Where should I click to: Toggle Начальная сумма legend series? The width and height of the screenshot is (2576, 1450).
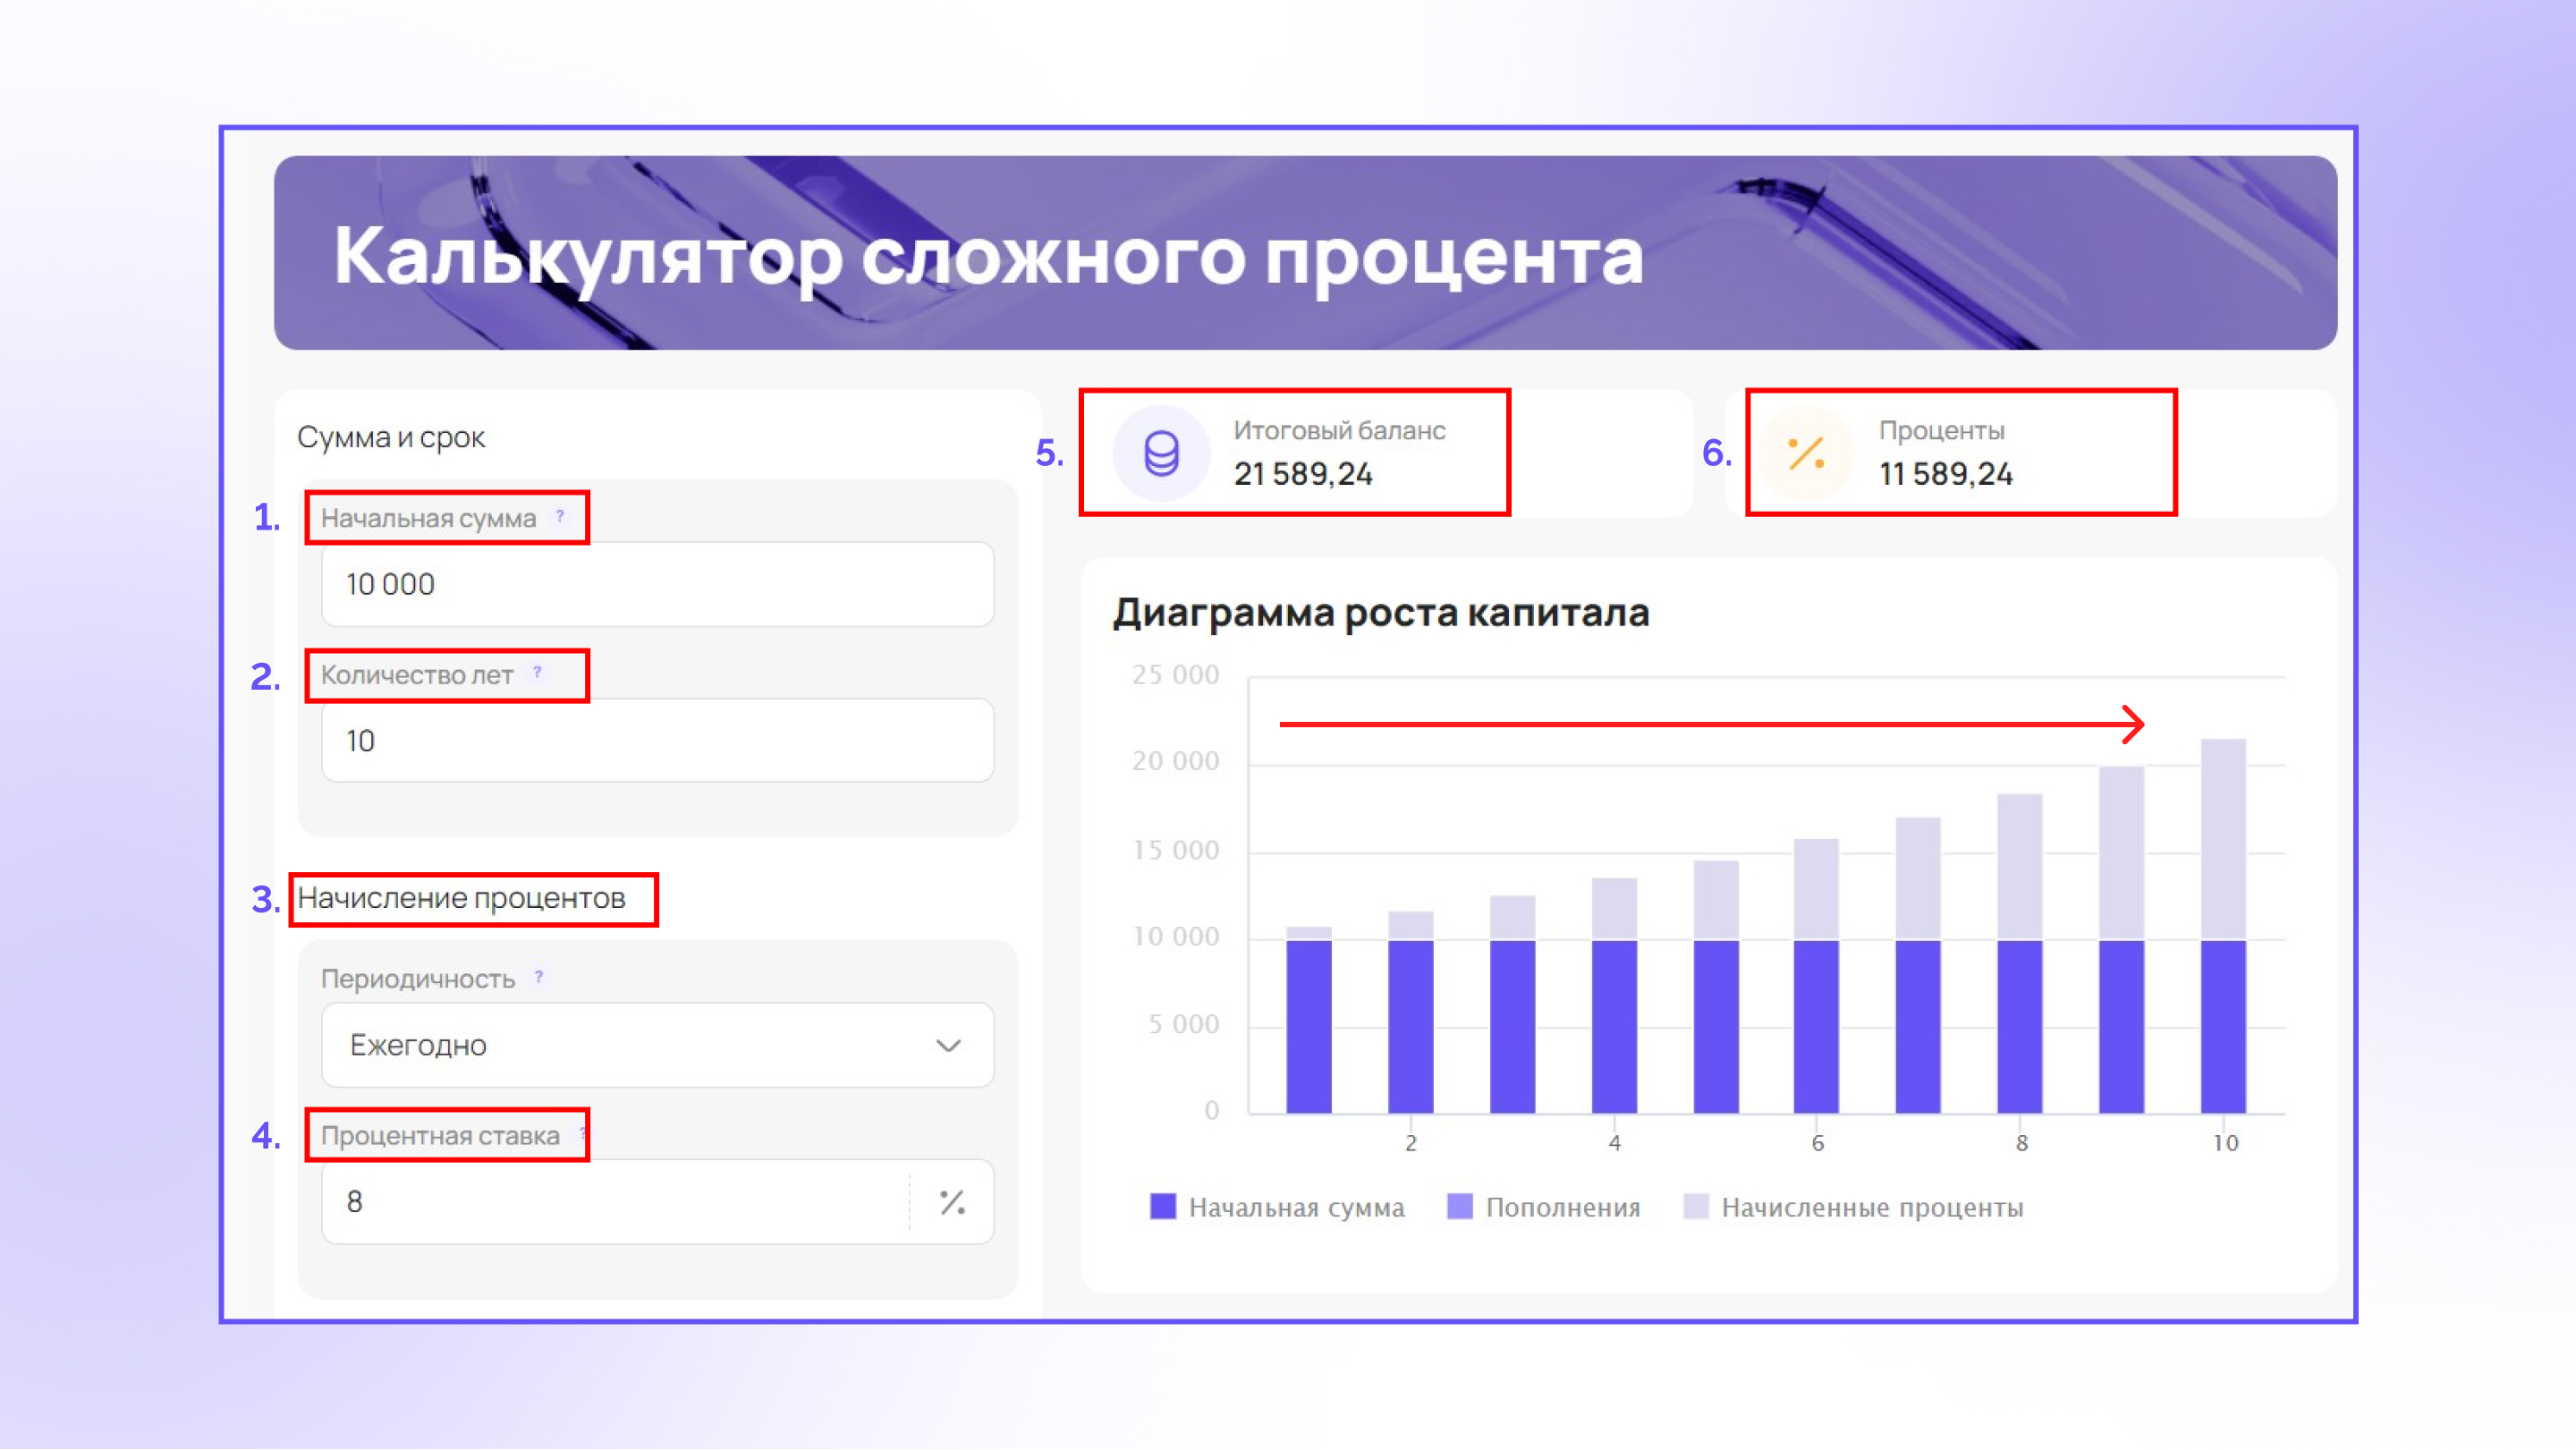pos(1277,1207)
